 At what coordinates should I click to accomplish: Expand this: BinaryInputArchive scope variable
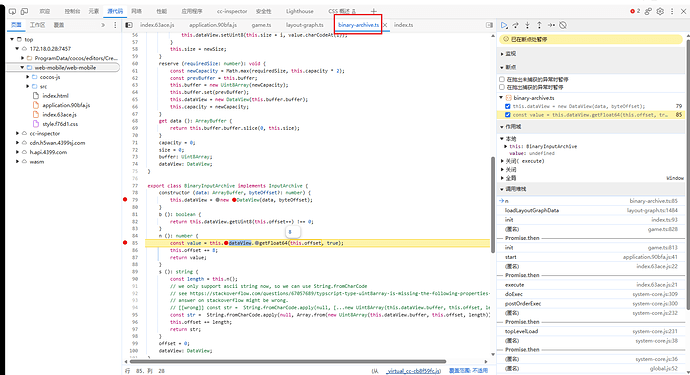point(506,146)
